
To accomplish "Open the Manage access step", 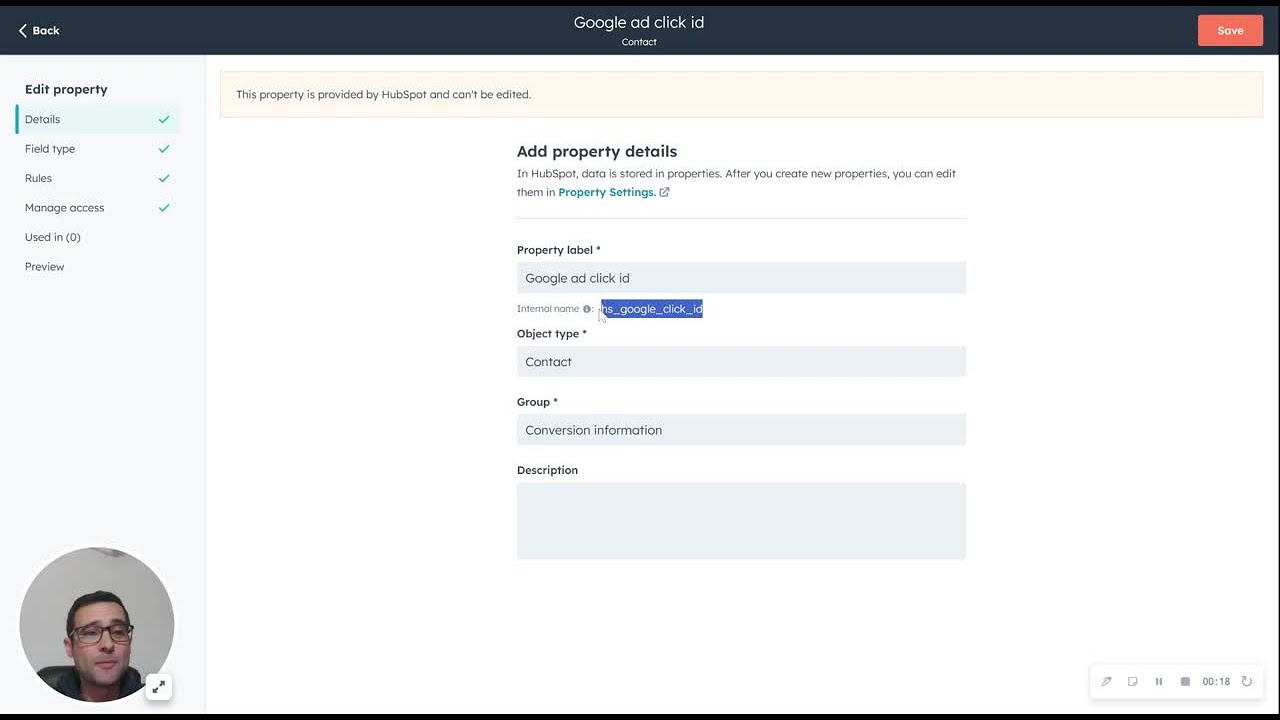I will 64,208.
